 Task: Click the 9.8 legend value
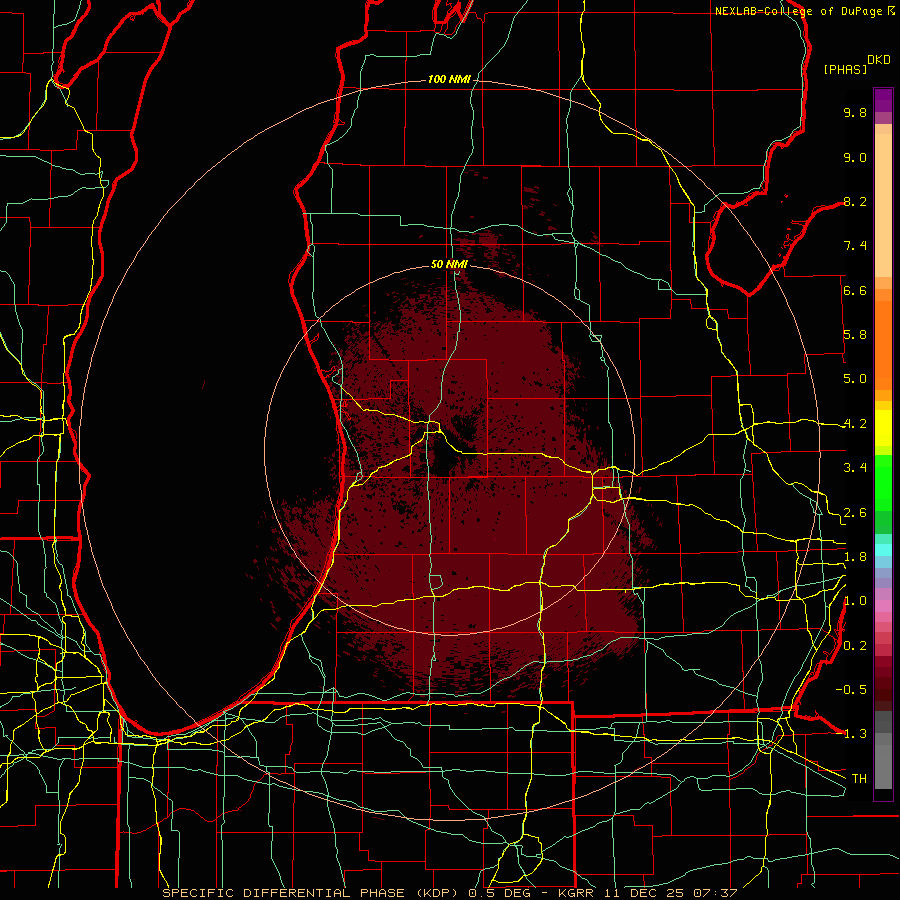855,112
